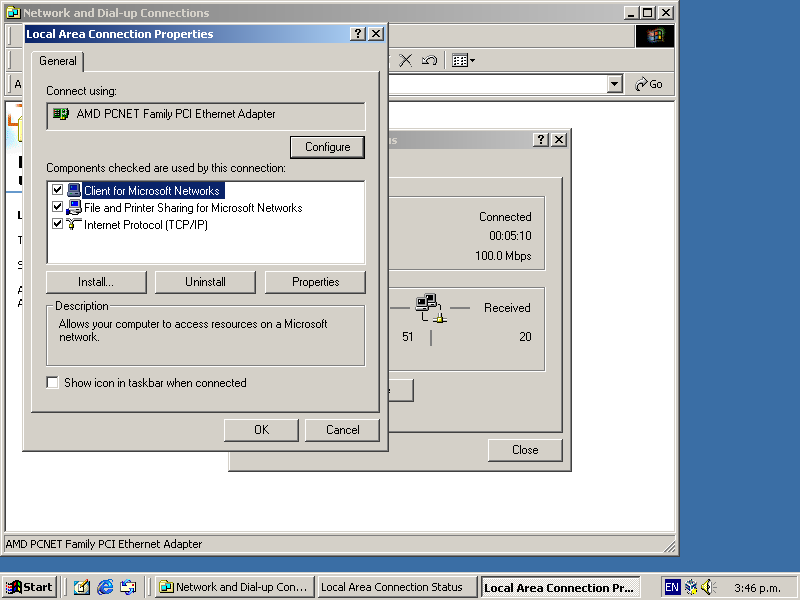
Task: Click the Configure button
Action: point(328,147)
